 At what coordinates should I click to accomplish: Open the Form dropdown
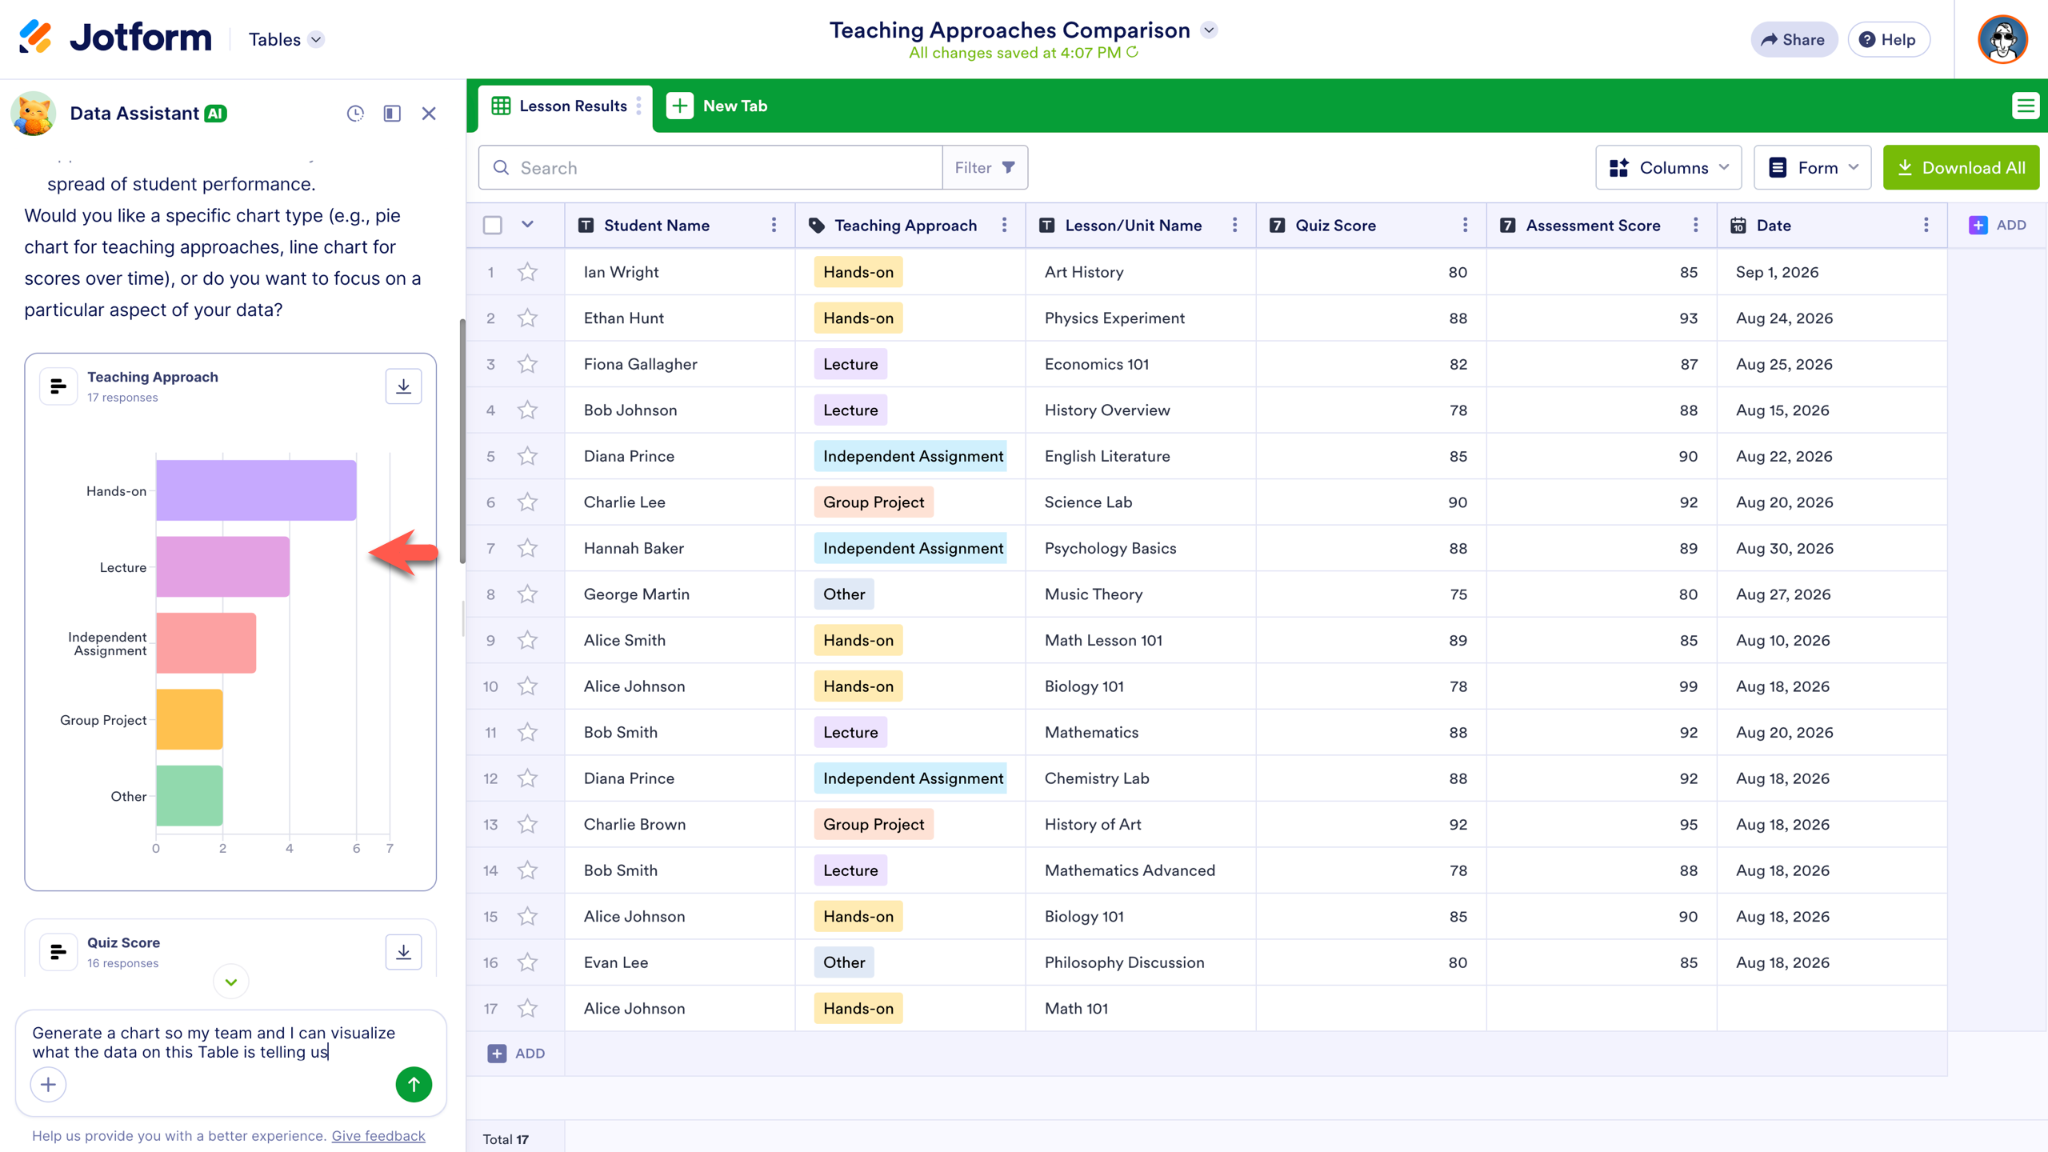click(1812, 167)
